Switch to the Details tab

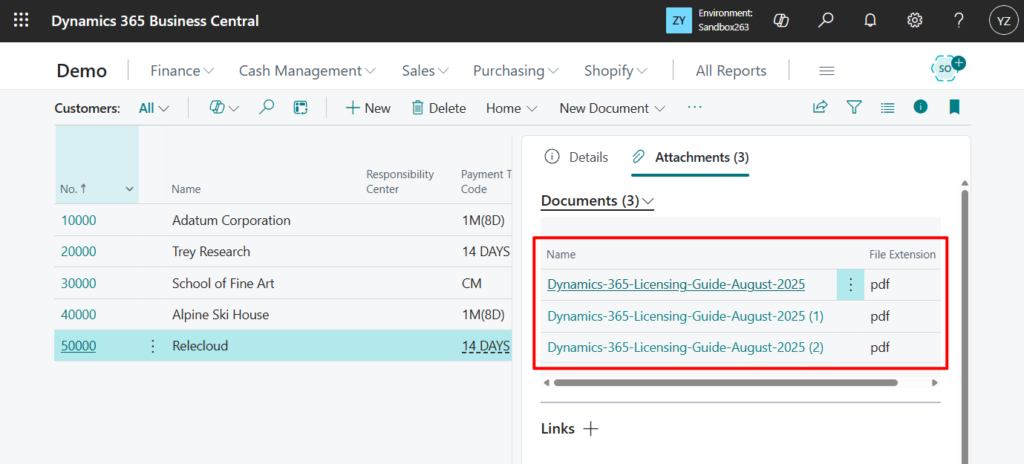tap(576, 157)
